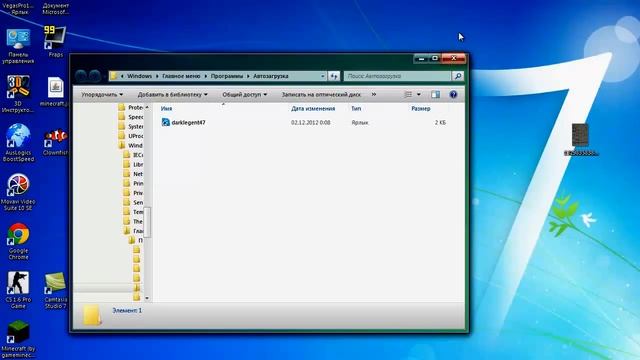
Task: Click the tree scrollbar up arrow
Action: [147, 107]
